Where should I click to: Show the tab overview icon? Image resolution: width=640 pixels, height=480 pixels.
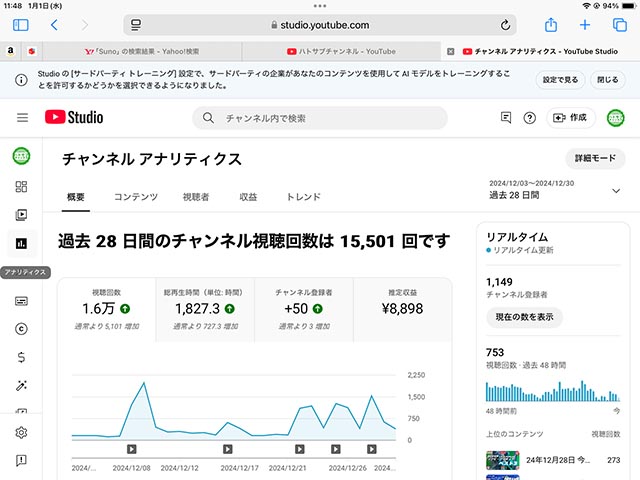[x=620, y=25]
